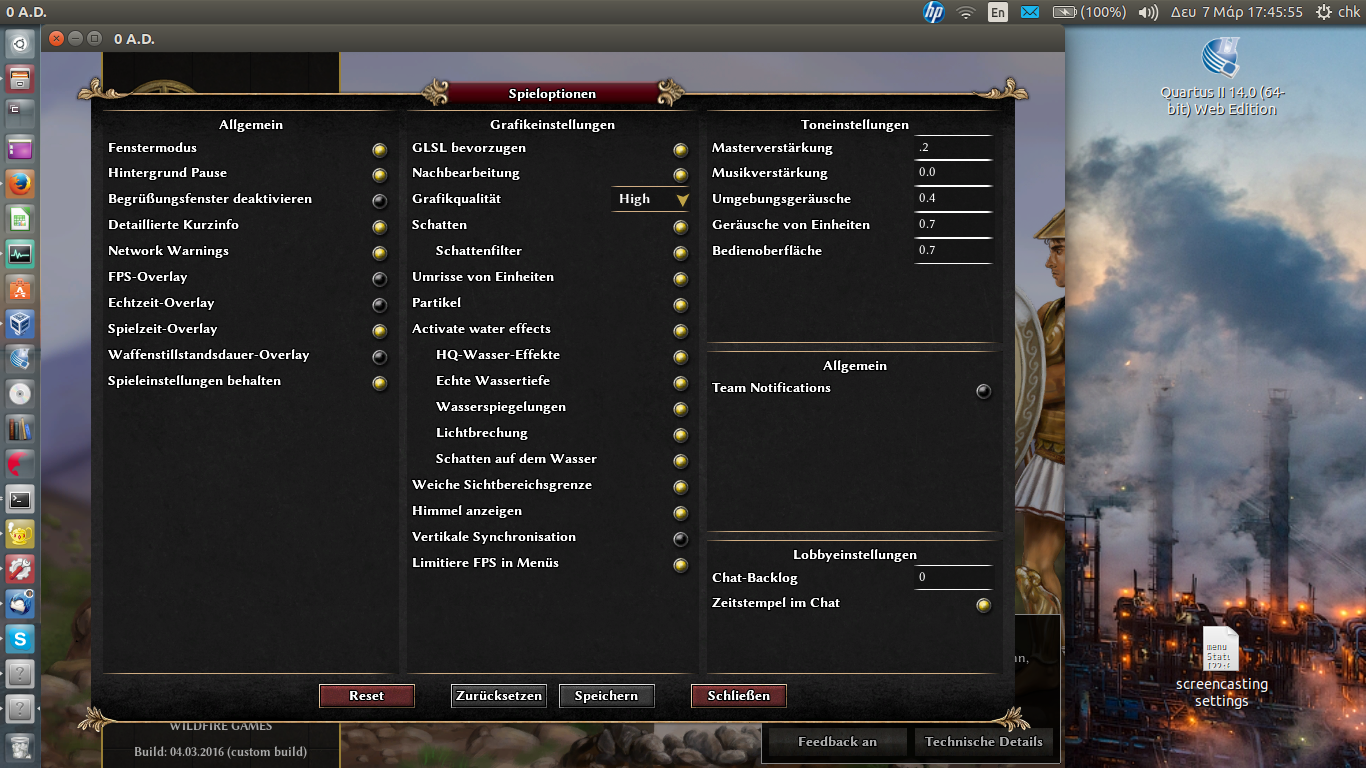Click the Musikverstärkung value field

tap(954, 172)
